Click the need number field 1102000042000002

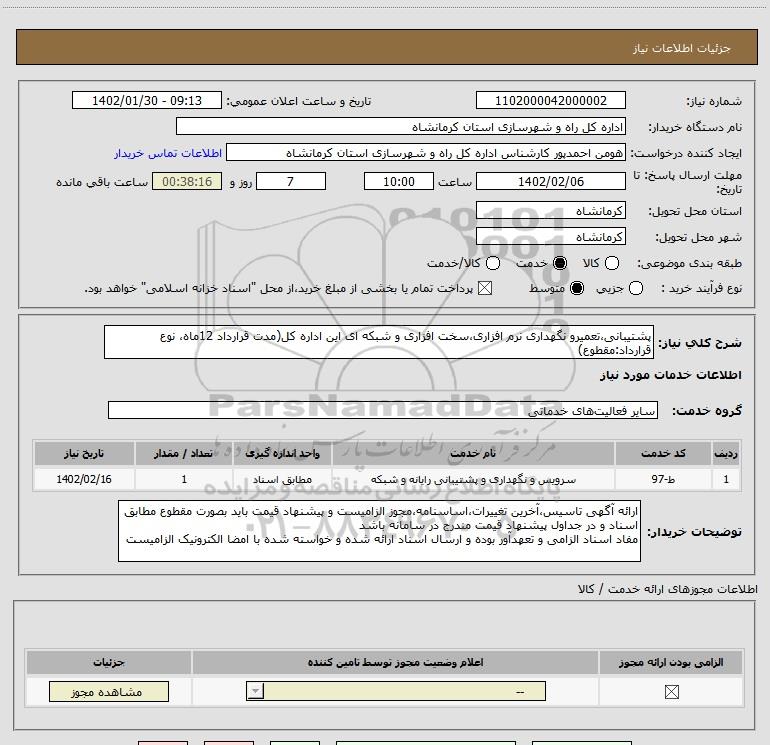pyautogui.click(x=550, y=100)
